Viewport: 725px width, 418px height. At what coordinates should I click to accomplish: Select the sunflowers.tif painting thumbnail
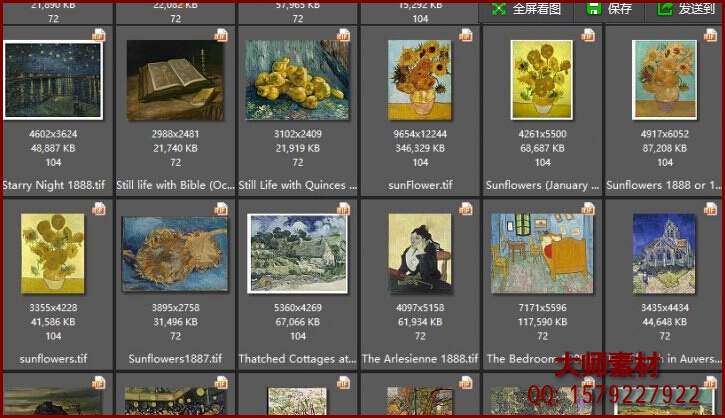[x=53, y=253]
